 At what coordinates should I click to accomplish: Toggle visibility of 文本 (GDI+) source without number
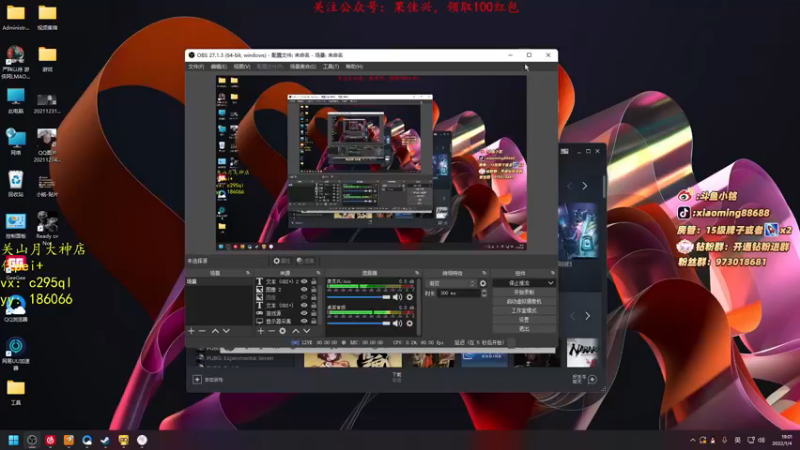(x=304, y=305)
